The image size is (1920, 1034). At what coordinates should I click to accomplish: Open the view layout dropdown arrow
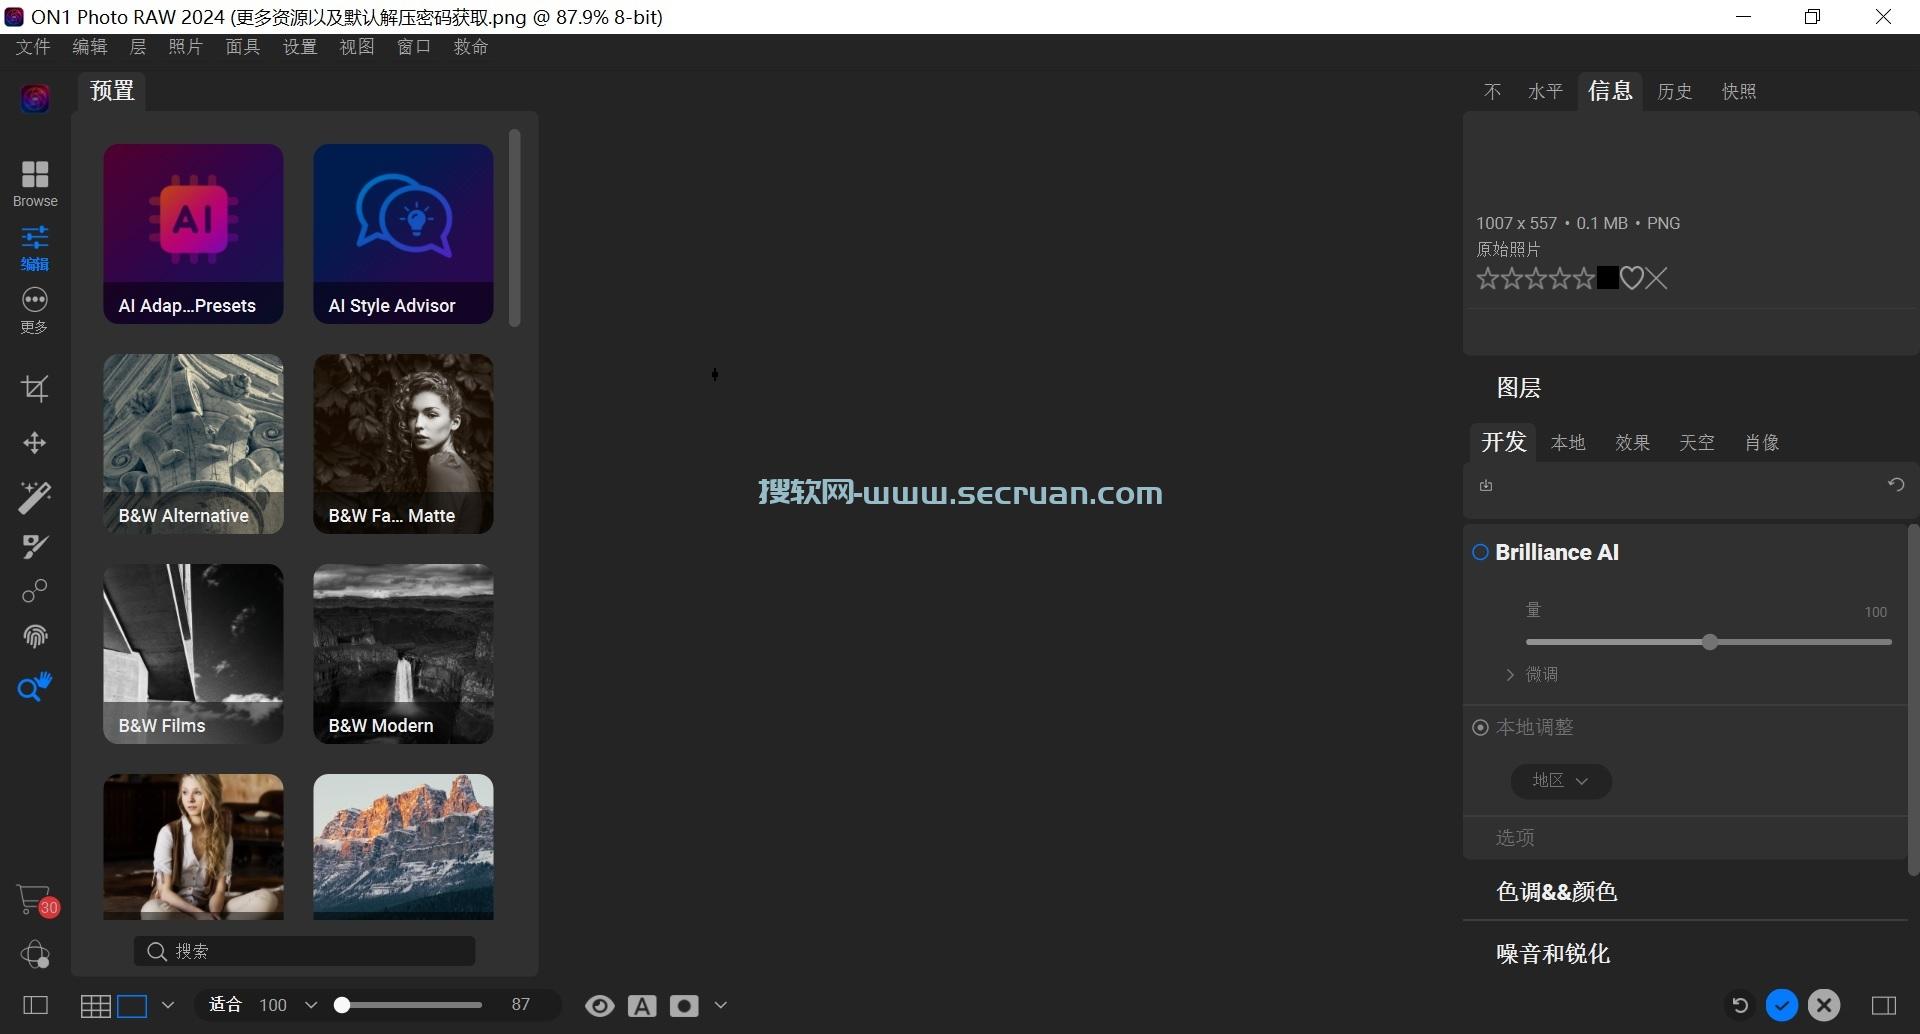click(x=168, y=1005)
